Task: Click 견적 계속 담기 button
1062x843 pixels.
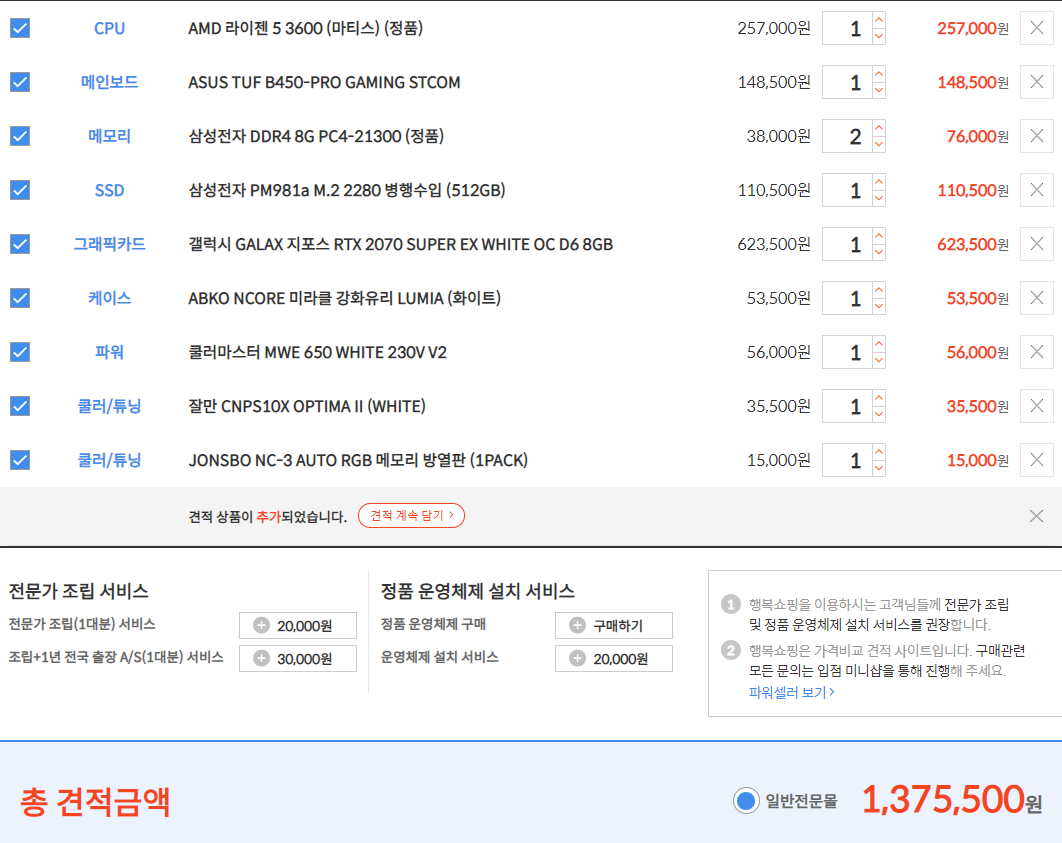Action: pos(411,515)
